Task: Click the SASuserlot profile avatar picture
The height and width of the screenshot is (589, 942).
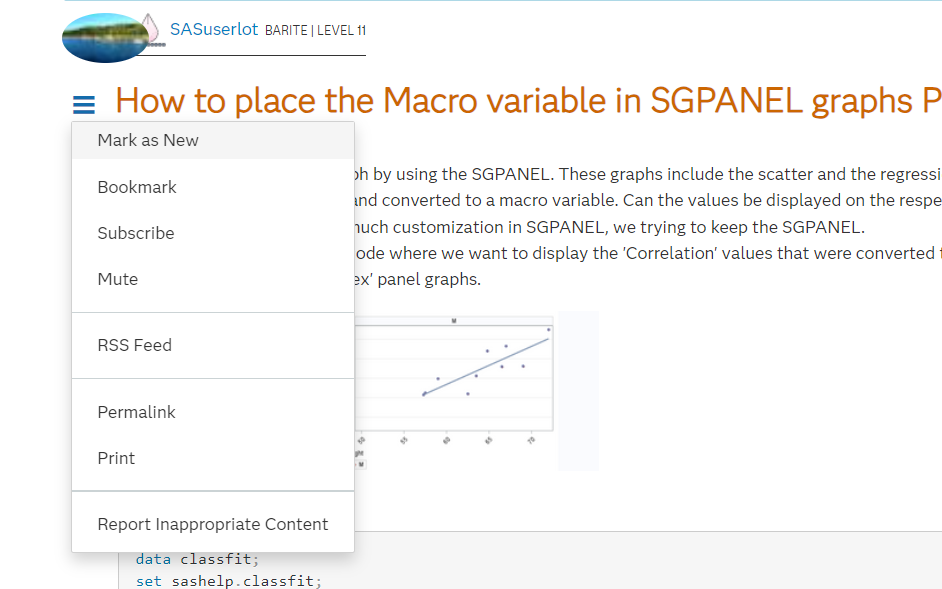Action: coord(104,38)
